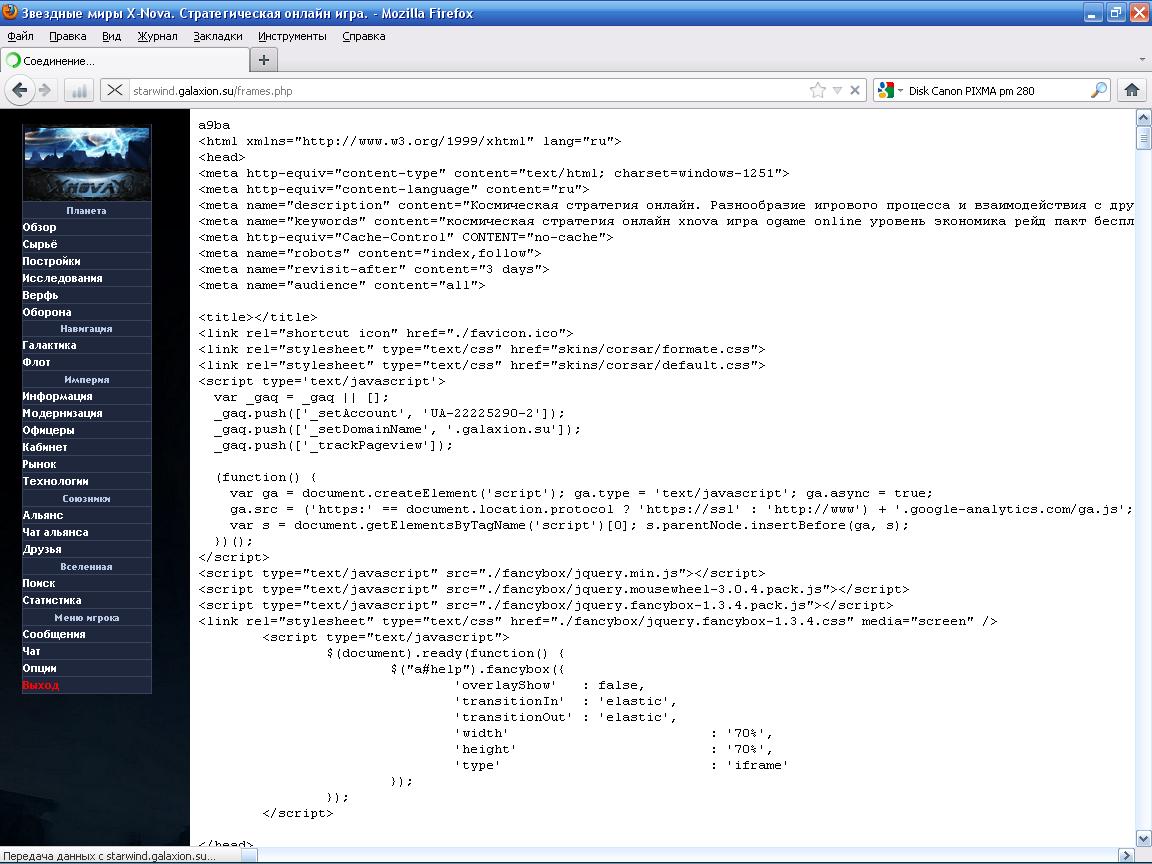Viewport: 1152px width, 864px height.
Task: Go forward with the forward arrow button
Action: pos(45,90)
